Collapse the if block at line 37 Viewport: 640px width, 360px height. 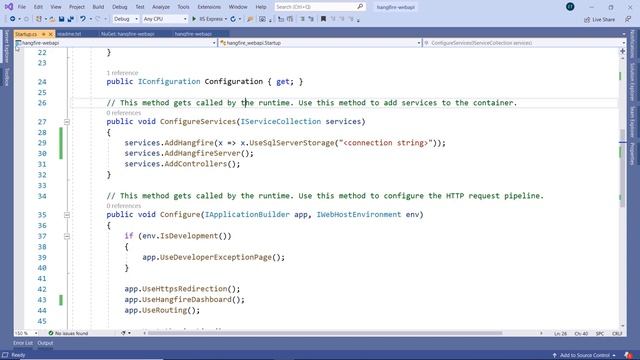(x=67, y=236)
